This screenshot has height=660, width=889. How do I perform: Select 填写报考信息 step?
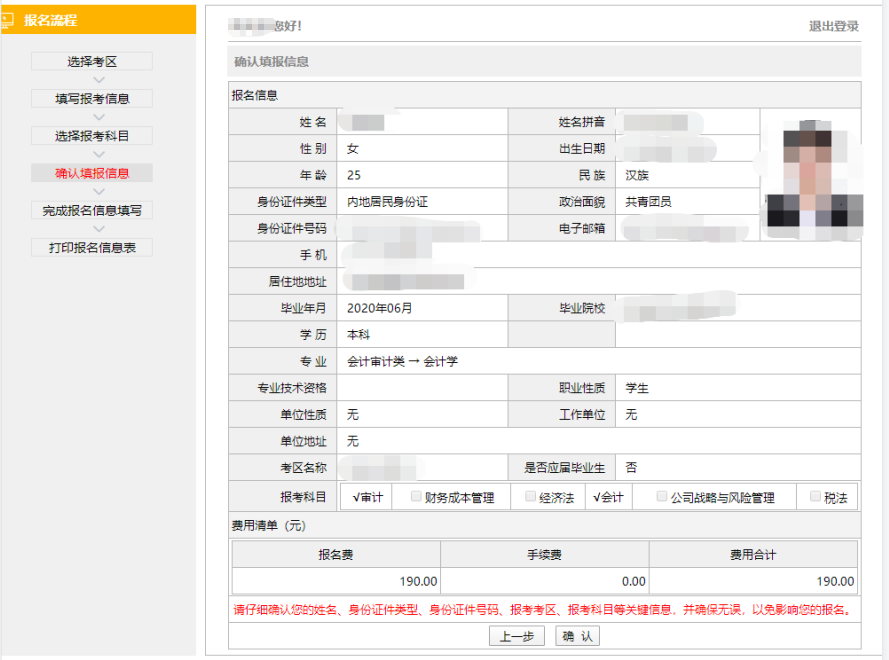90,98
